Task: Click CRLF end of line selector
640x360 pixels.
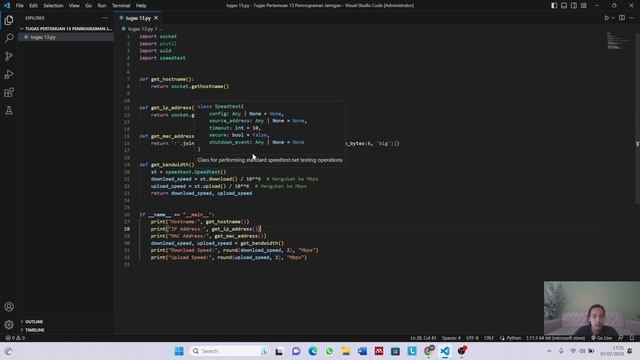Action: (489, 338)
